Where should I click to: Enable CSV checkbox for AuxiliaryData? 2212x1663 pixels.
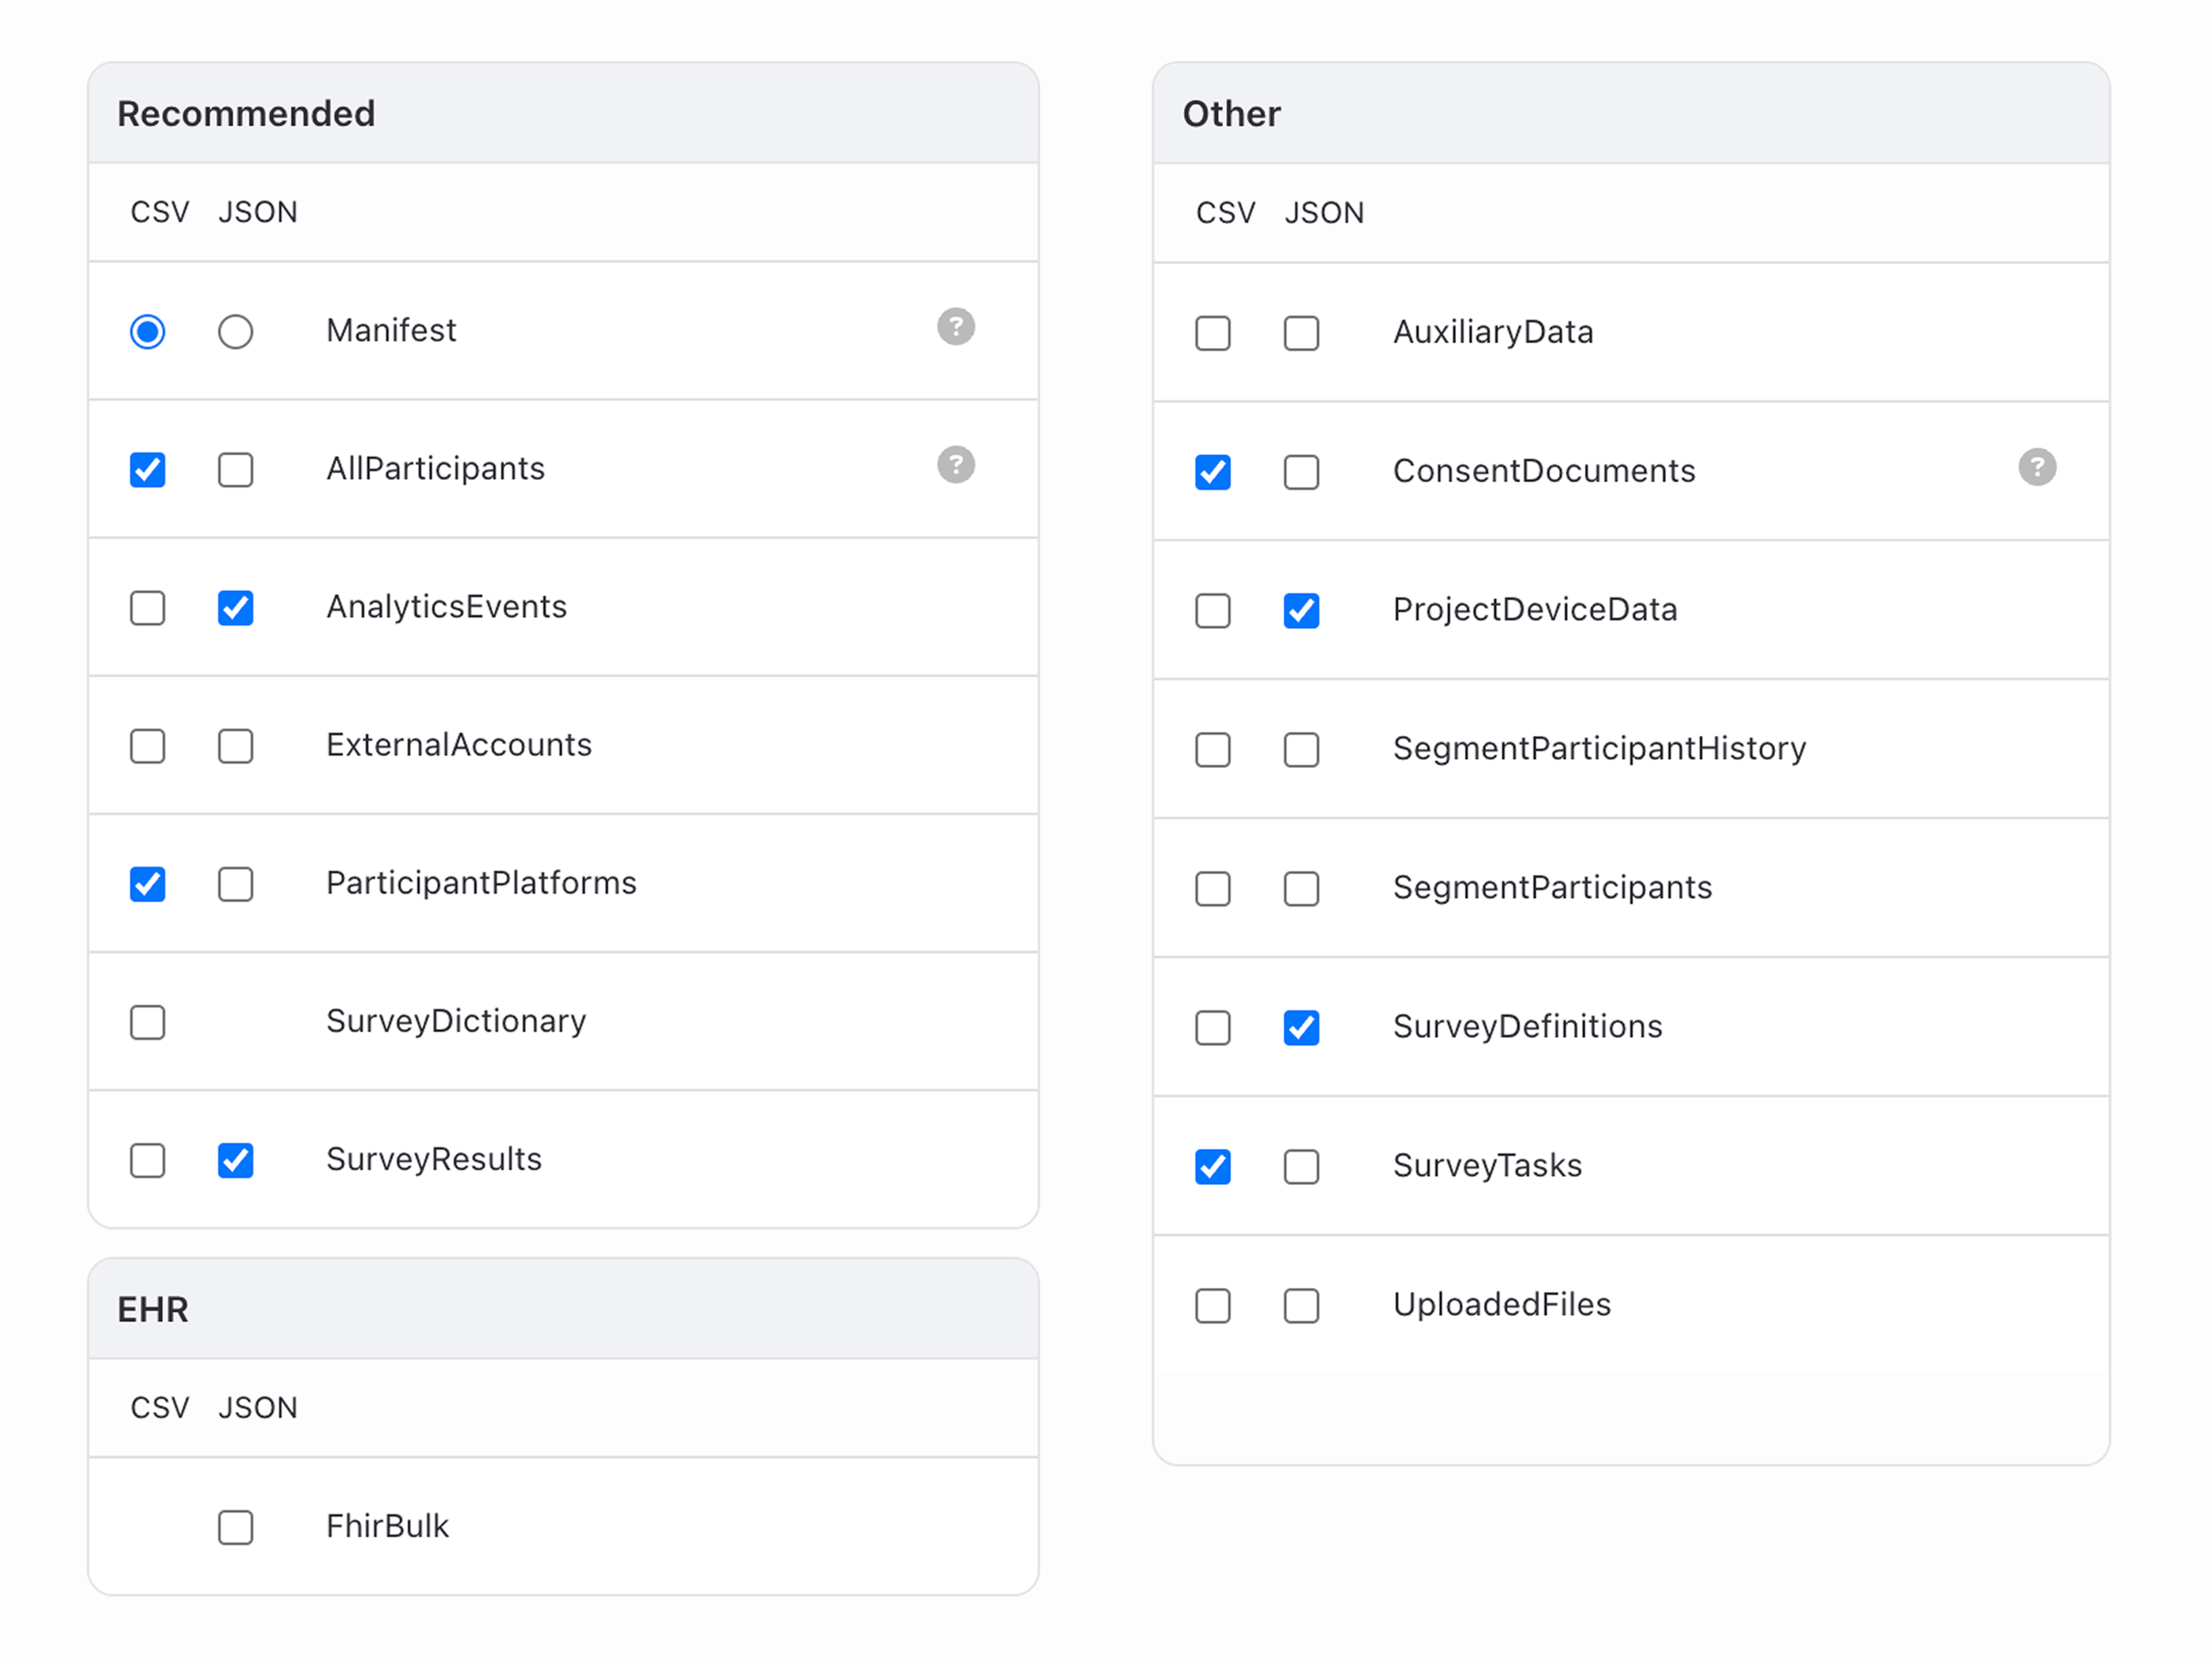click(1212, 333)
